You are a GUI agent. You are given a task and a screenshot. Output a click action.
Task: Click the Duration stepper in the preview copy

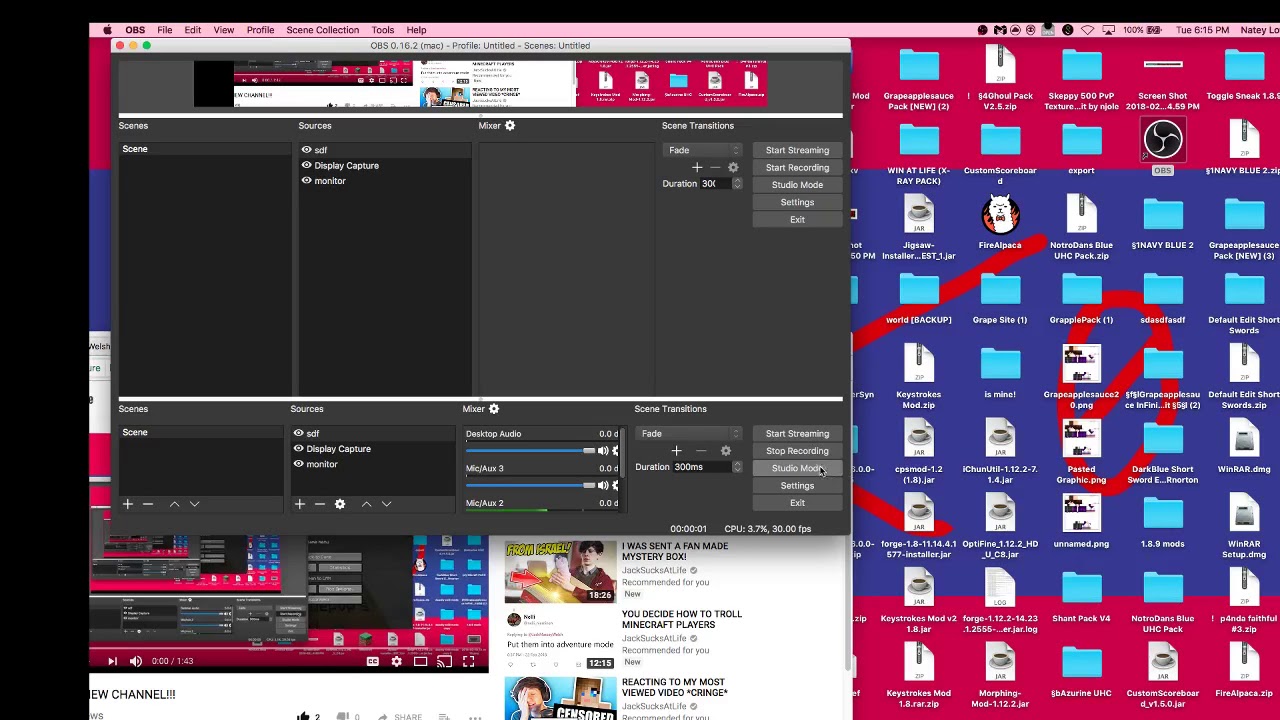click(x=737, y=184)
